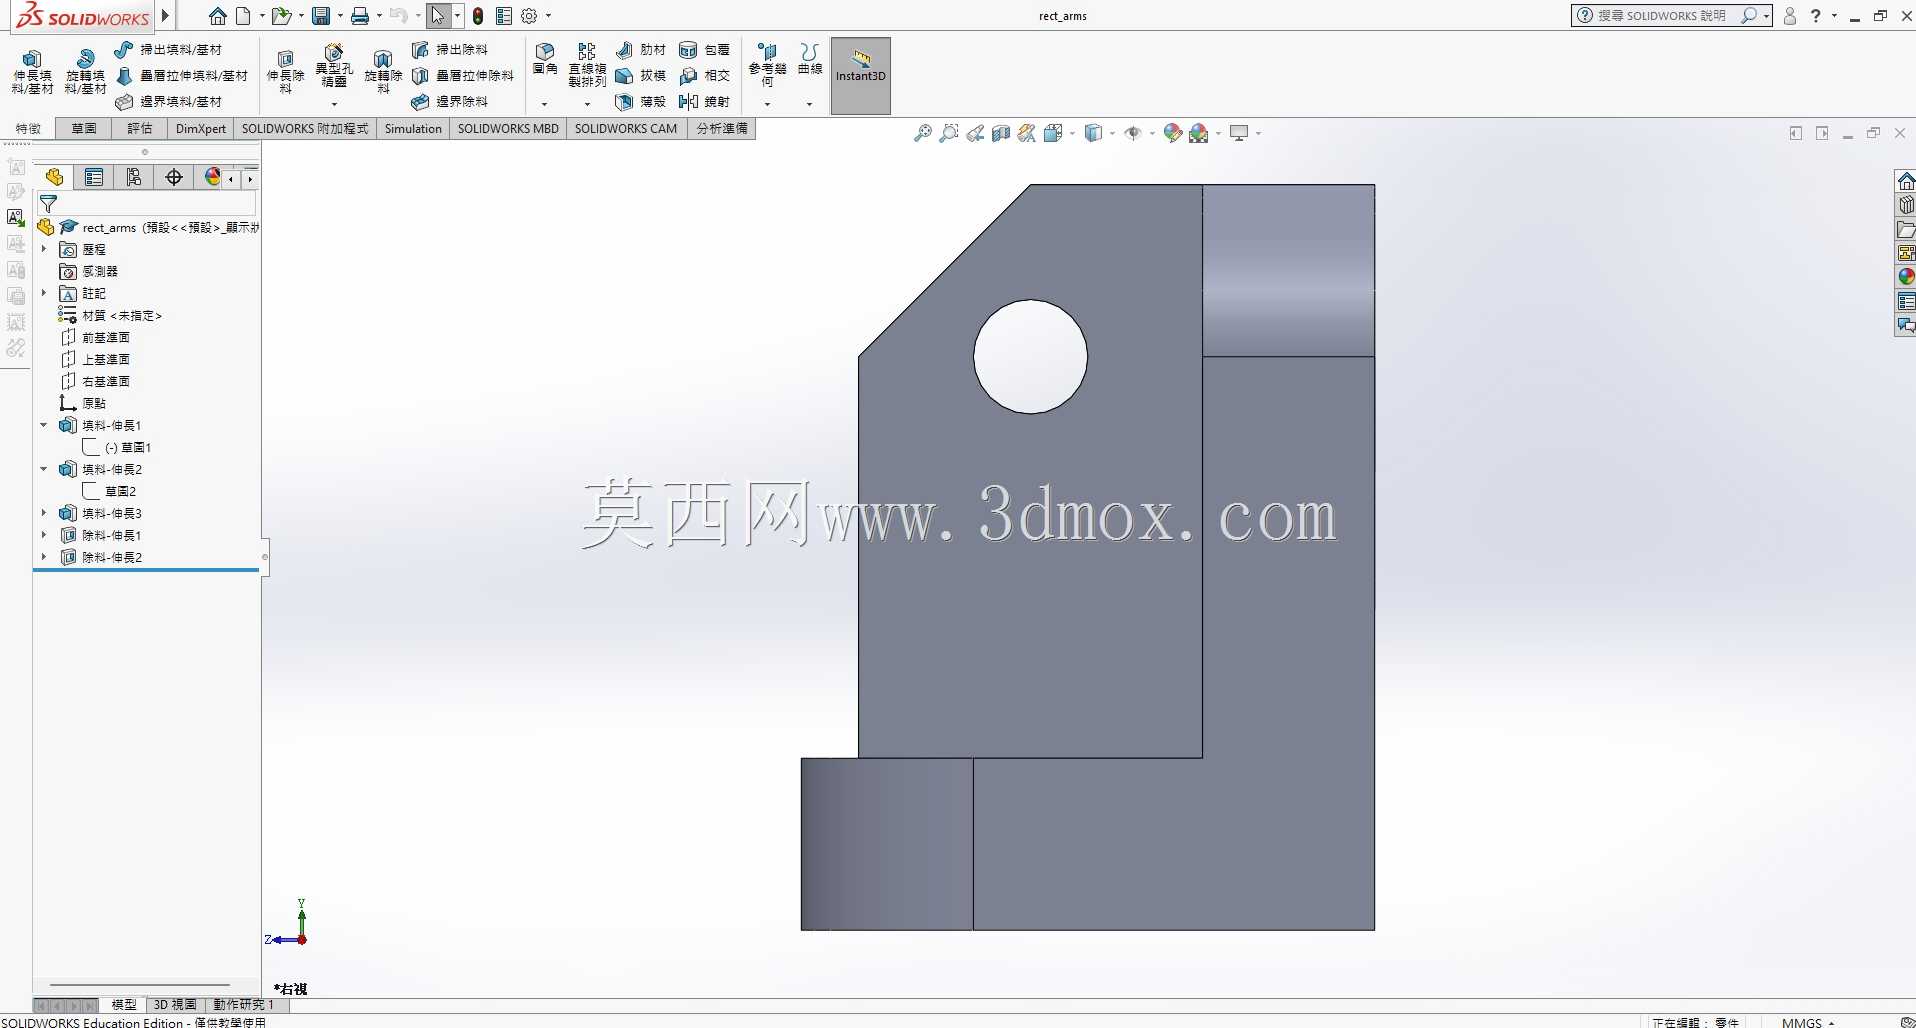Collapse the 填料-伸長1 feature

[x=44, y=425]
